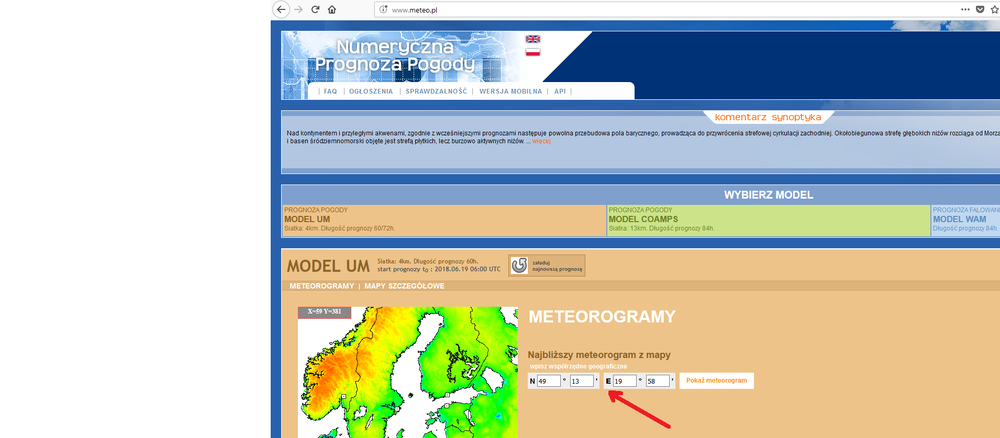Click the N degrees field containing 49

click(x=548, y=381)
